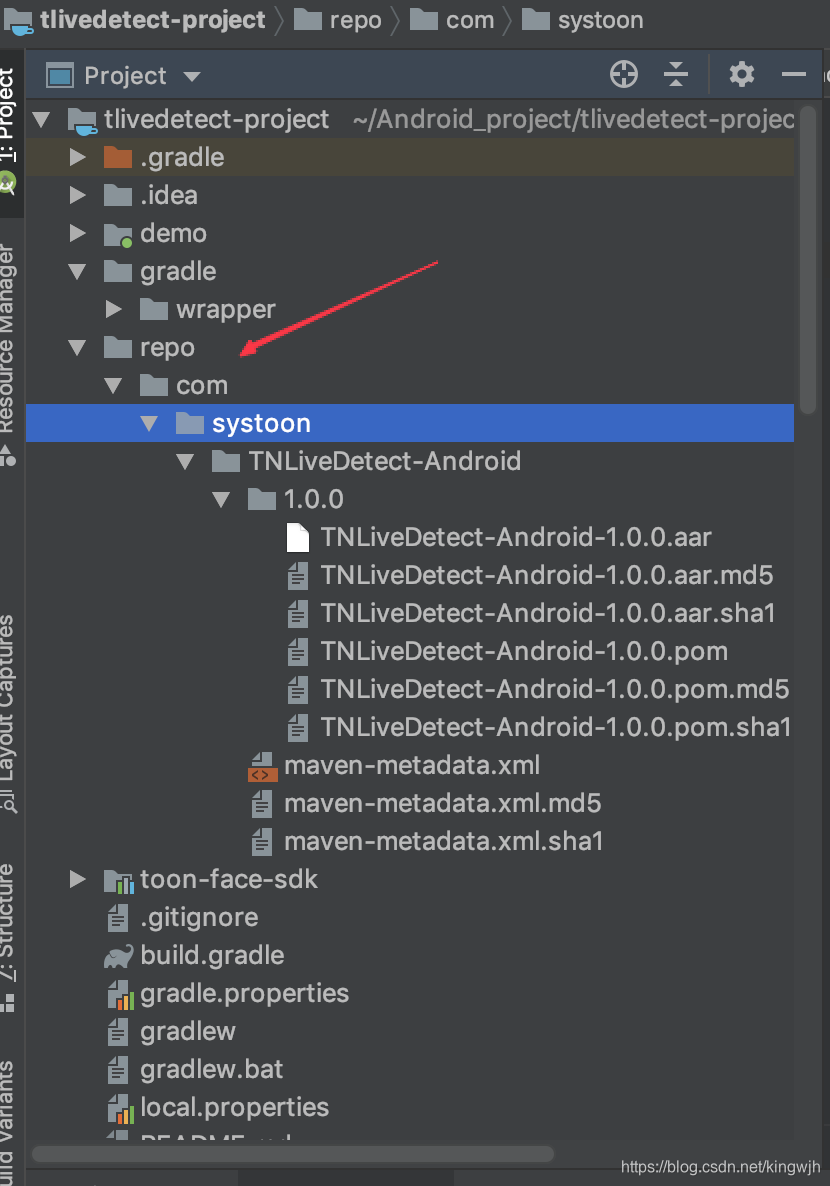The height and width of the screenshot is (1186, 830).
Task: Click repo in the breadcrumb bar
Action: [x=356, y=20]
